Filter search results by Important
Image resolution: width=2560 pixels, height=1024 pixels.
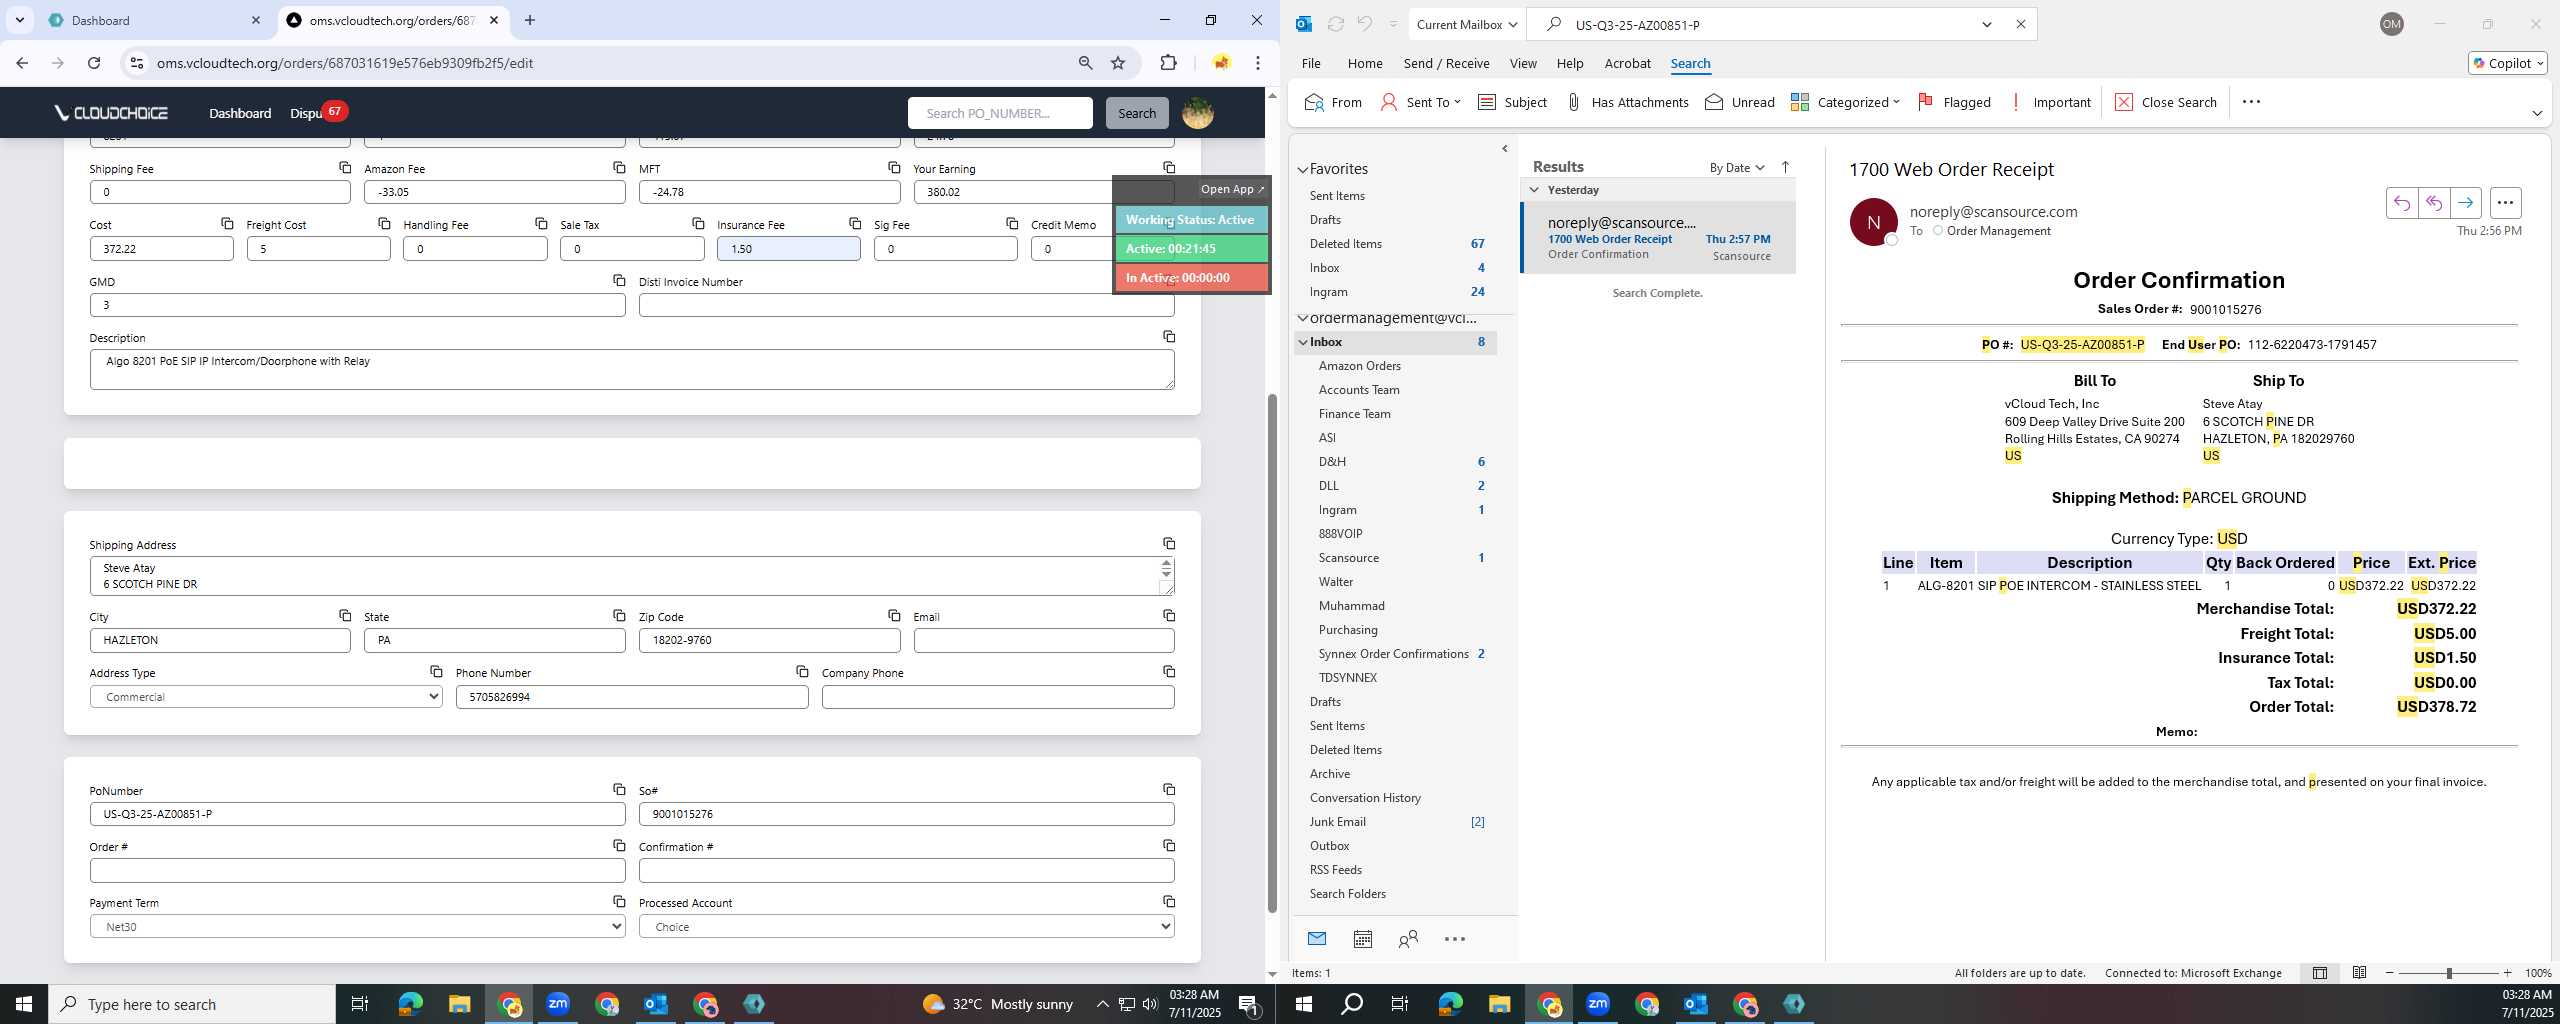(x=2049, y=102)
